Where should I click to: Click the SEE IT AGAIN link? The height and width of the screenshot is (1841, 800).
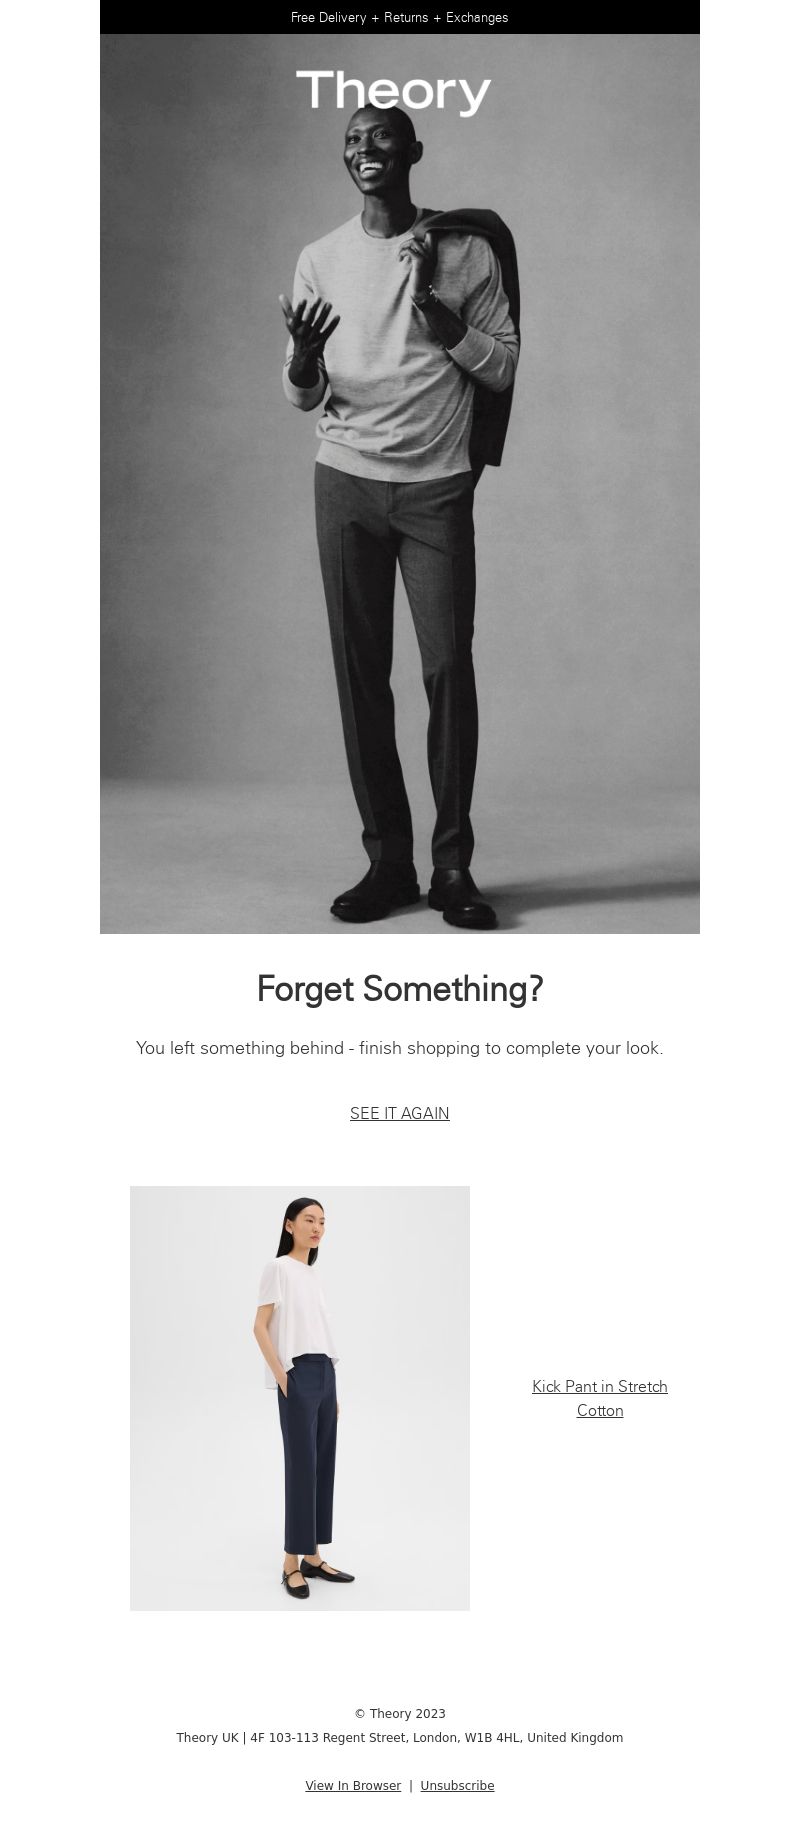coord(400,1113)
